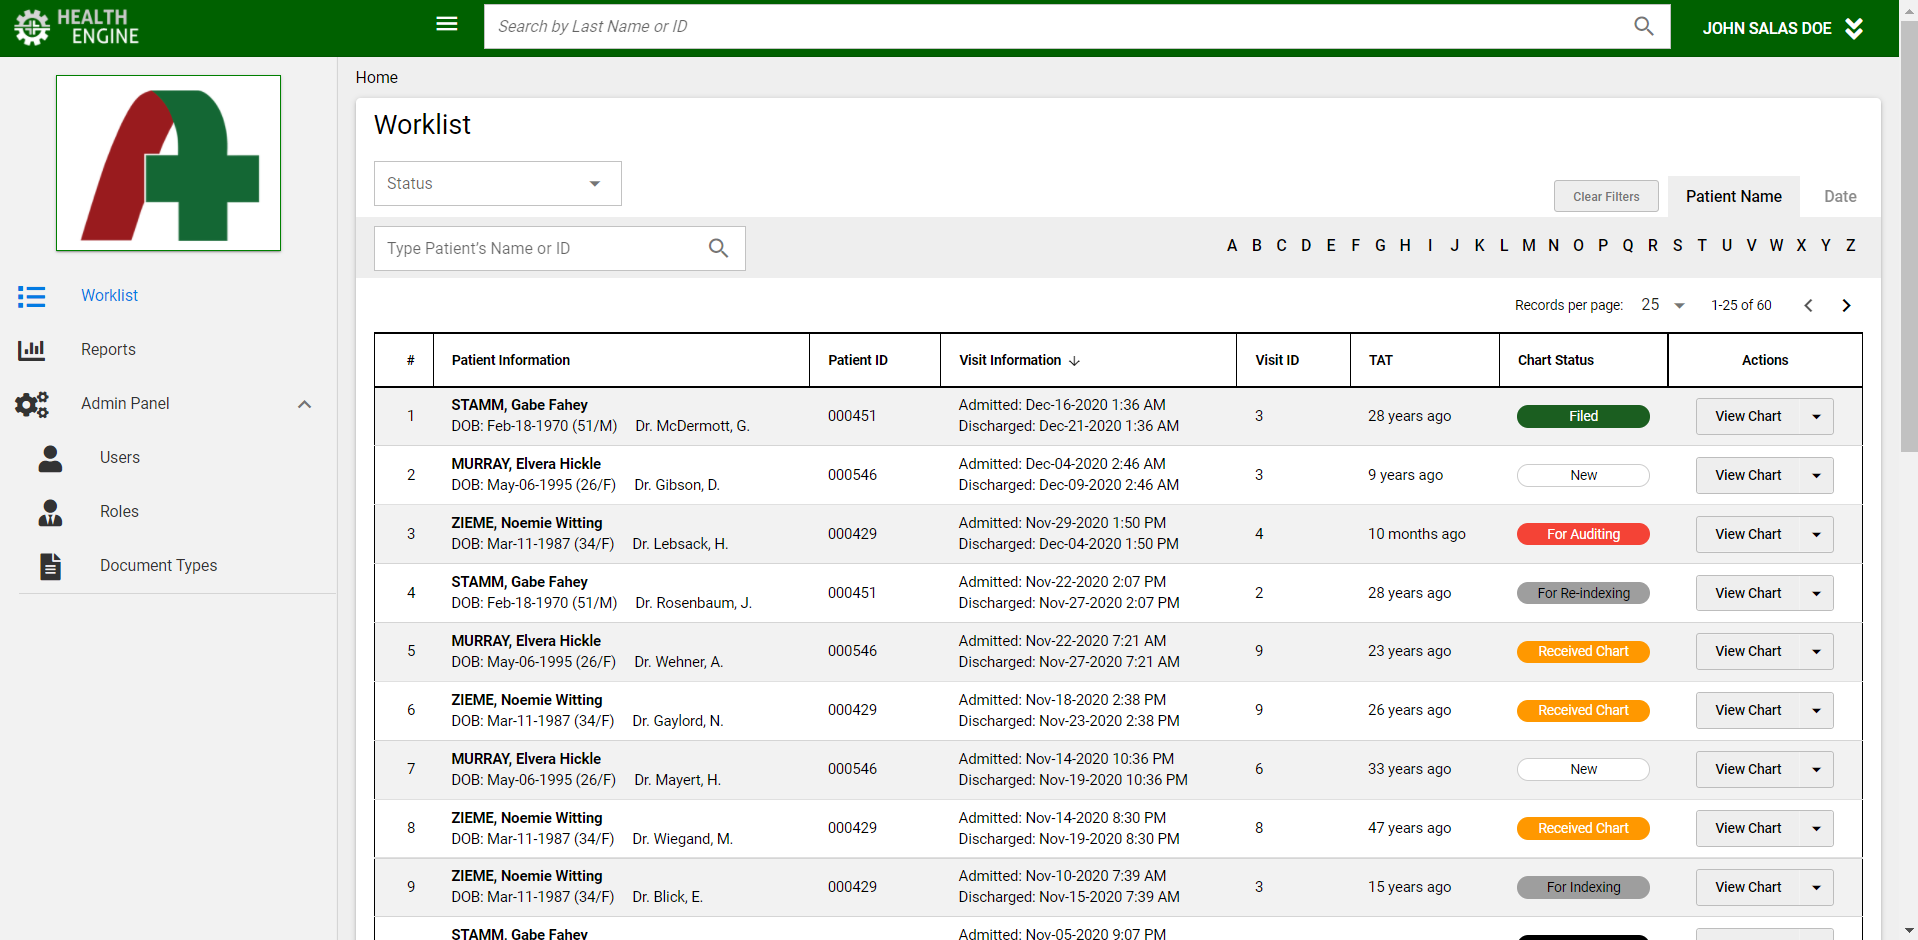Image resolution: width=1918 pixels, height=940 pixels.
Task: Open the John Salas Doe user menu
Action: 1783,28
